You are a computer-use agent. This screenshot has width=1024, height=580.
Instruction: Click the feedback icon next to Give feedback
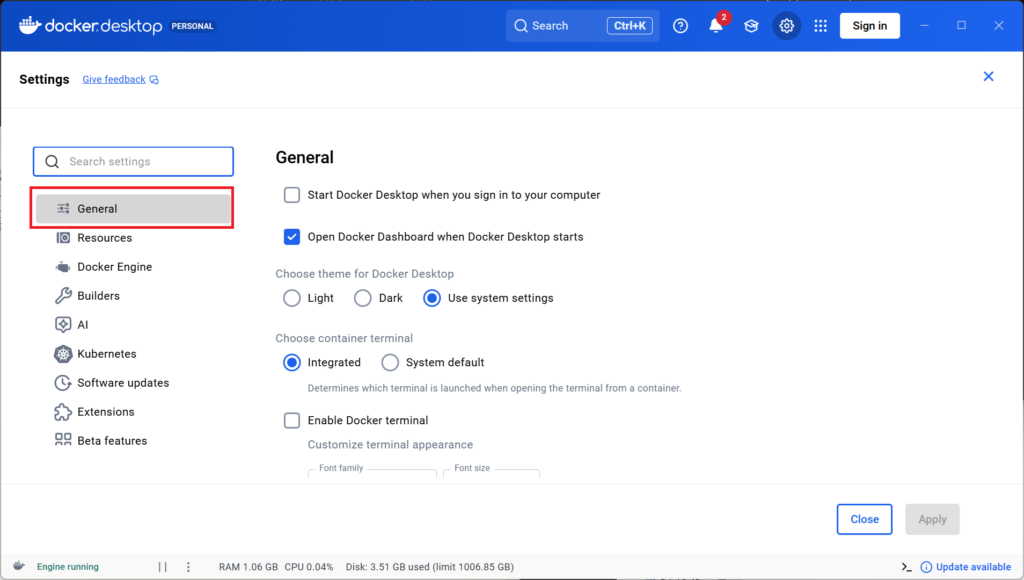tap(154, 80)
